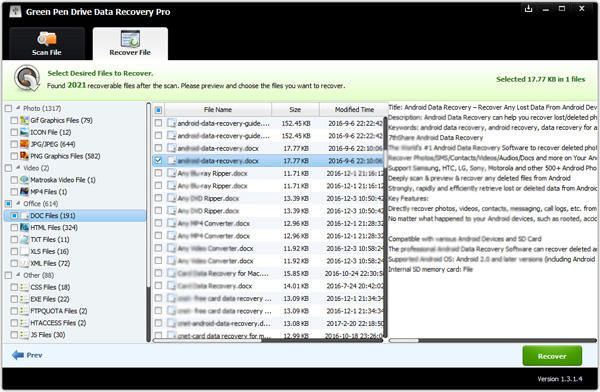Toggle the Video (2) category checkbox
The width and height of the screenshot is (600, 392).
(x=8, y=168)
